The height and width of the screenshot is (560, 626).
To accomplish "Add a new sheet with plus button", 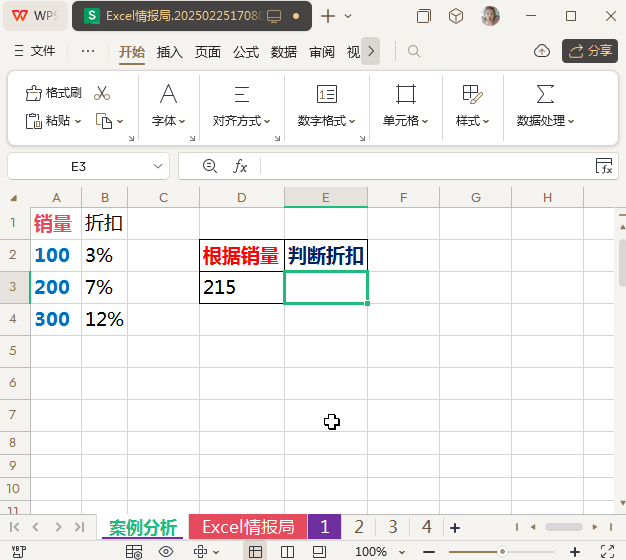I will (x=455, y=527).
